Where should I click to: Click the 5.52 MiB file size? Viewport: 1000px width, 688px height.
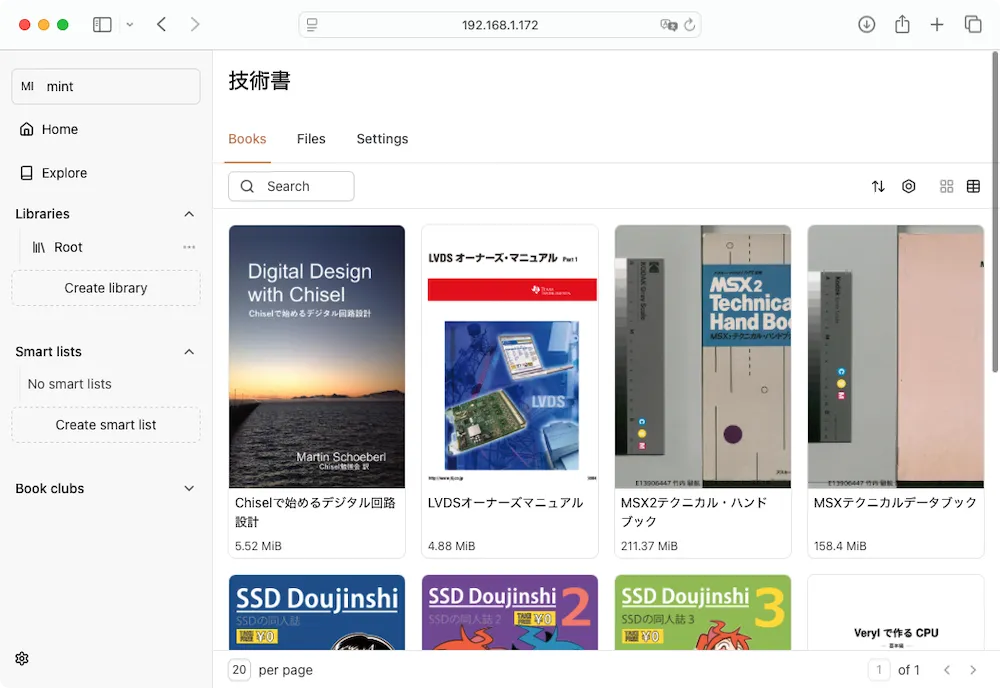click(258, 546)
